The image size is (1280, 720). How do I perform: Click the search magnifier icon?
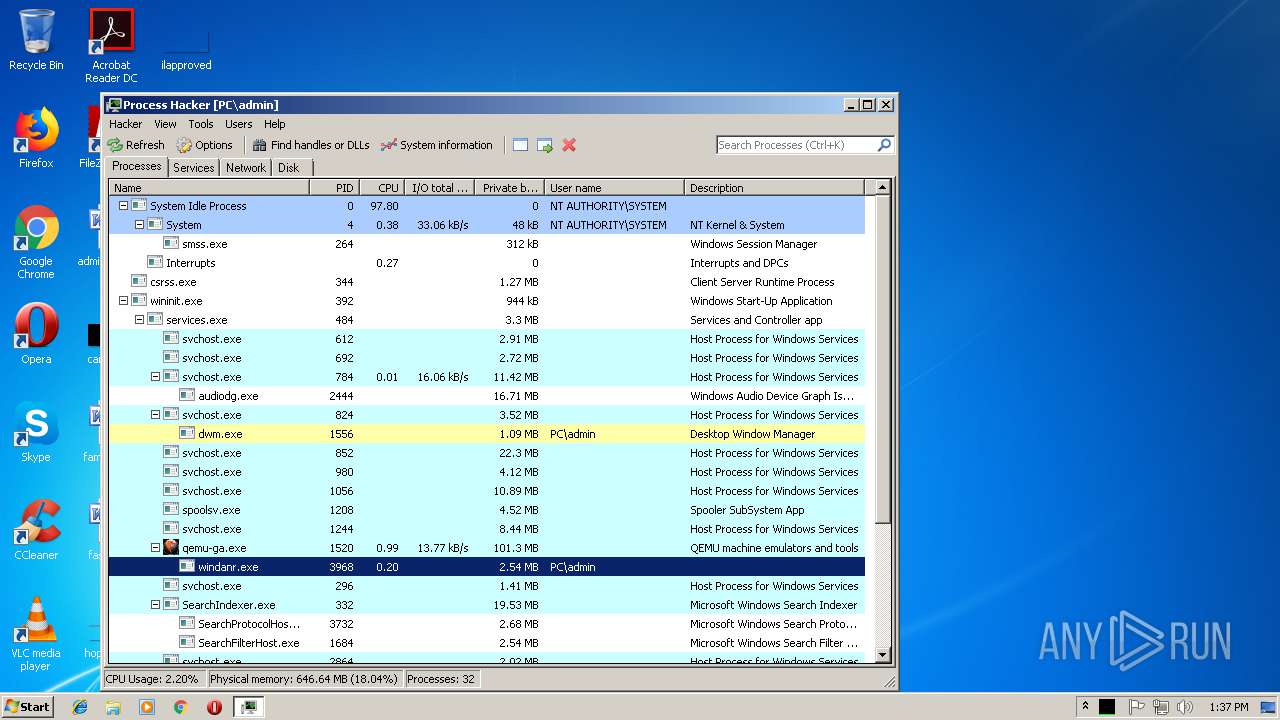[x=884, y=145]
